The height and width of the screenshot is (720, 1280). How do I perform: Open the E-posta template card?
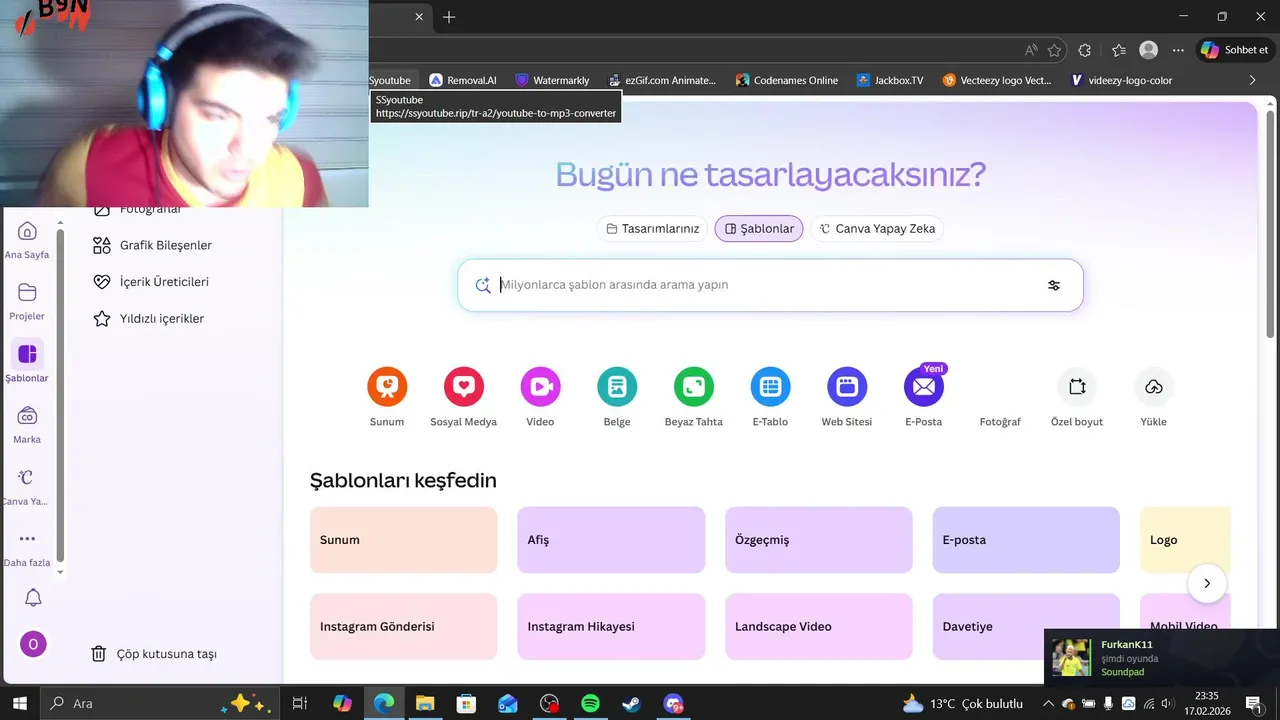pos(1026,540)
